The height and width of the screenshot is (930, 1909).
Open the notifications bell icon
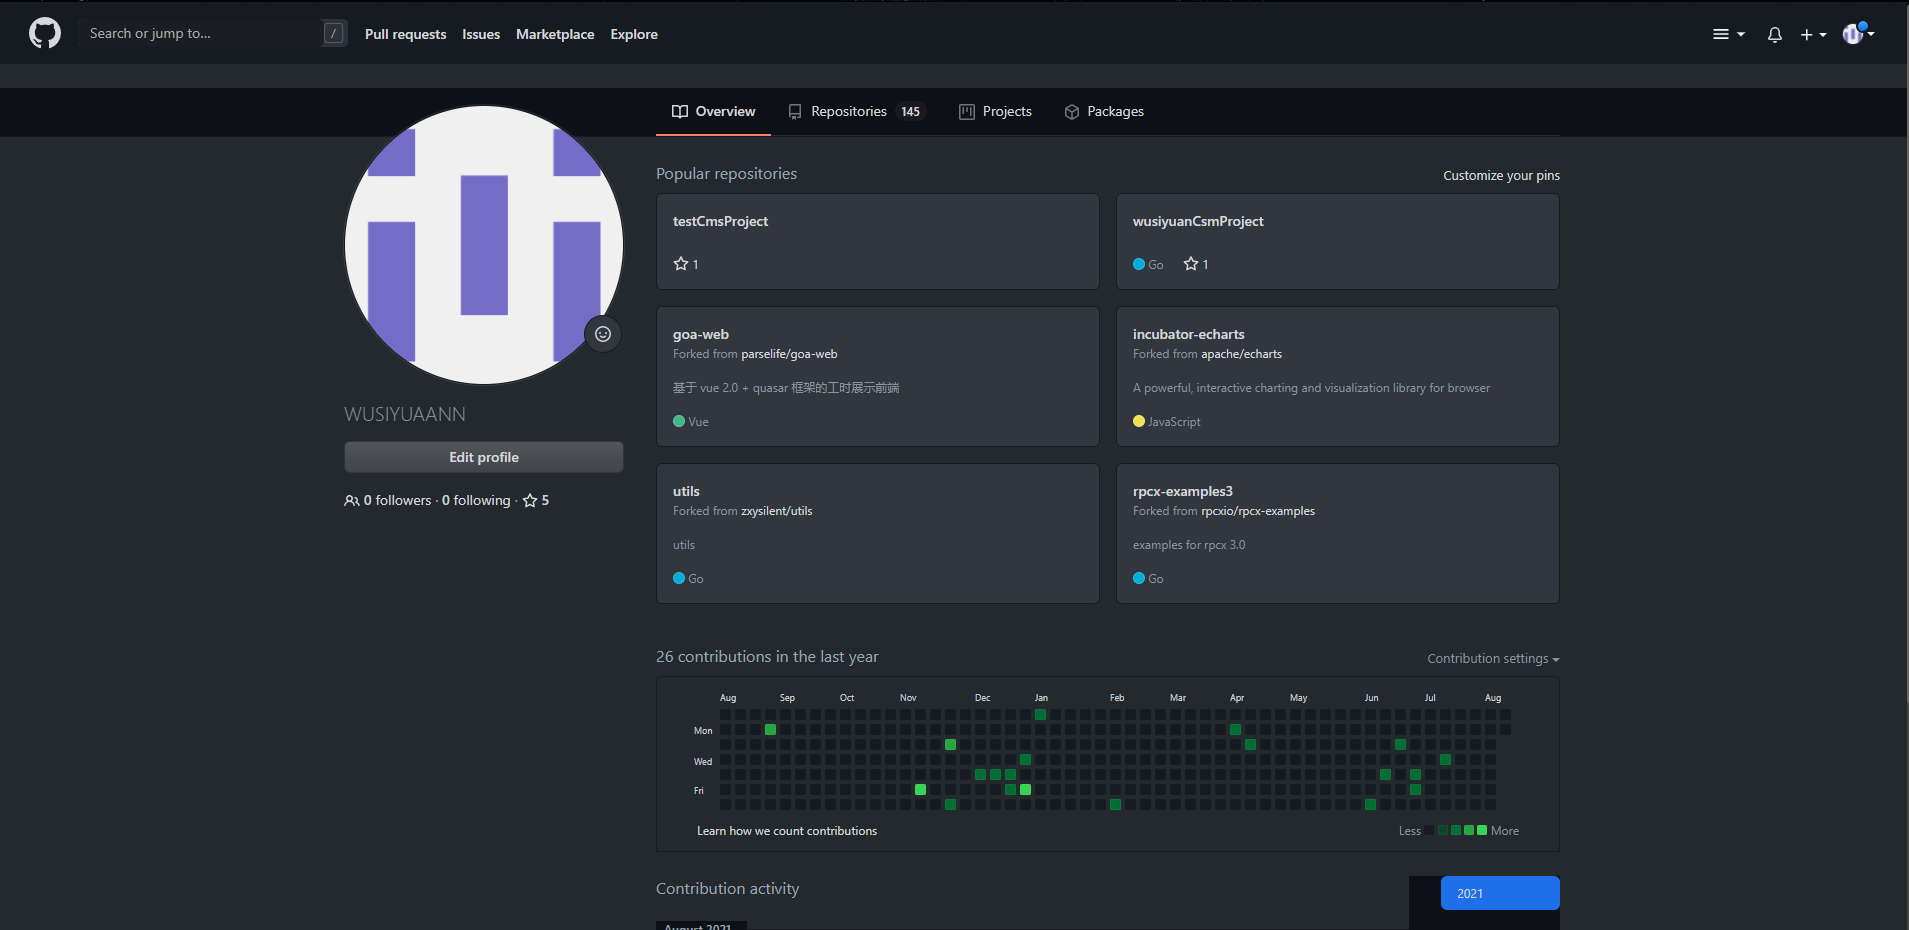(1774, 34)
